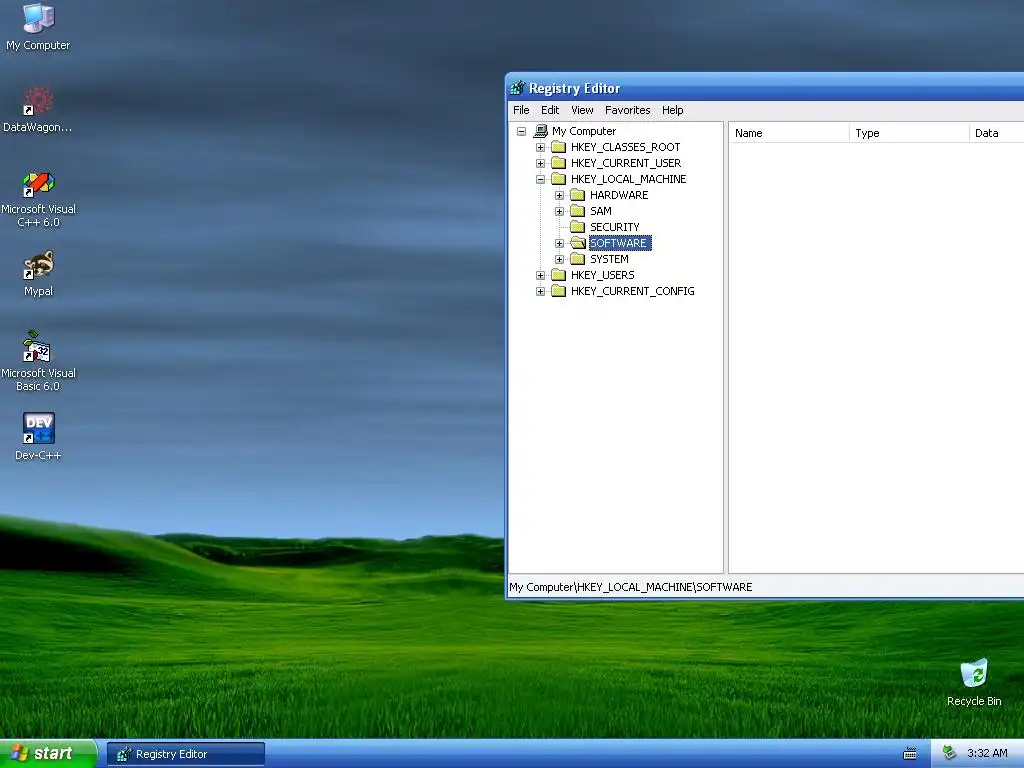Expand HKEY_CURRENT_CONFIG key
Viewport: 1024px width, 768px height.
click(540, 291)
